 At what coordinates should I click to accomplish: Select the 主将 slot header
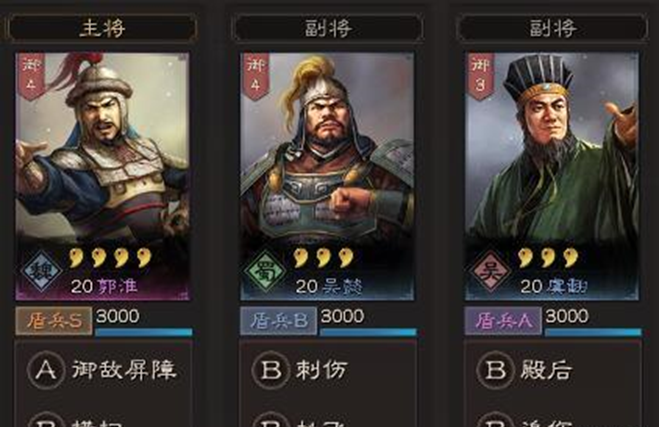(103, 28)
